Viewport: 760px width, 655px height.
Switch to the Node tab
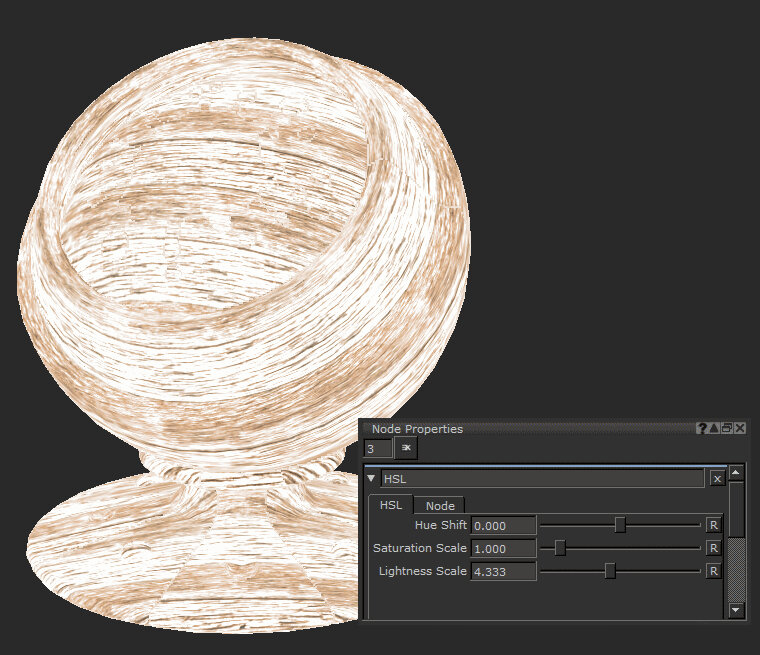point(440,505)
